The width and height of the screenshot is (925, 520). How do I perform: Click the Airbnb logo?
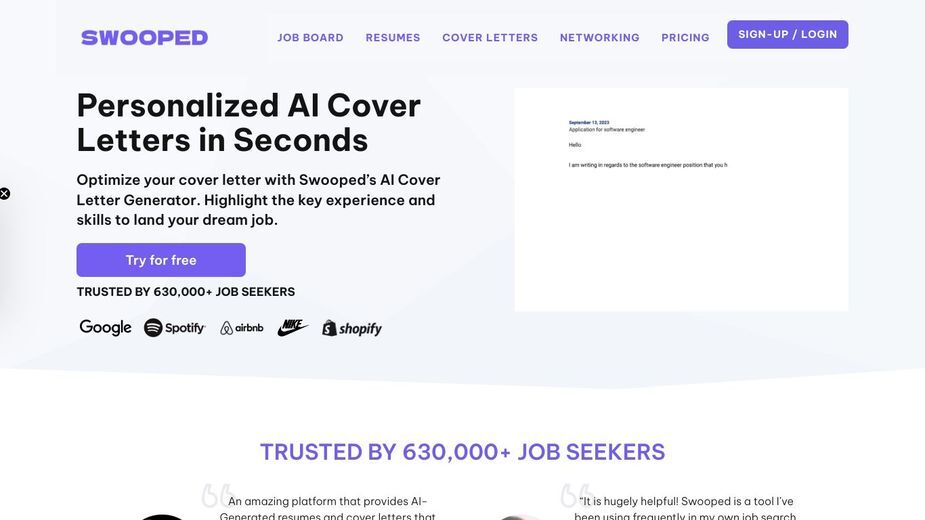pyautogui.click(x=242, y=328)
